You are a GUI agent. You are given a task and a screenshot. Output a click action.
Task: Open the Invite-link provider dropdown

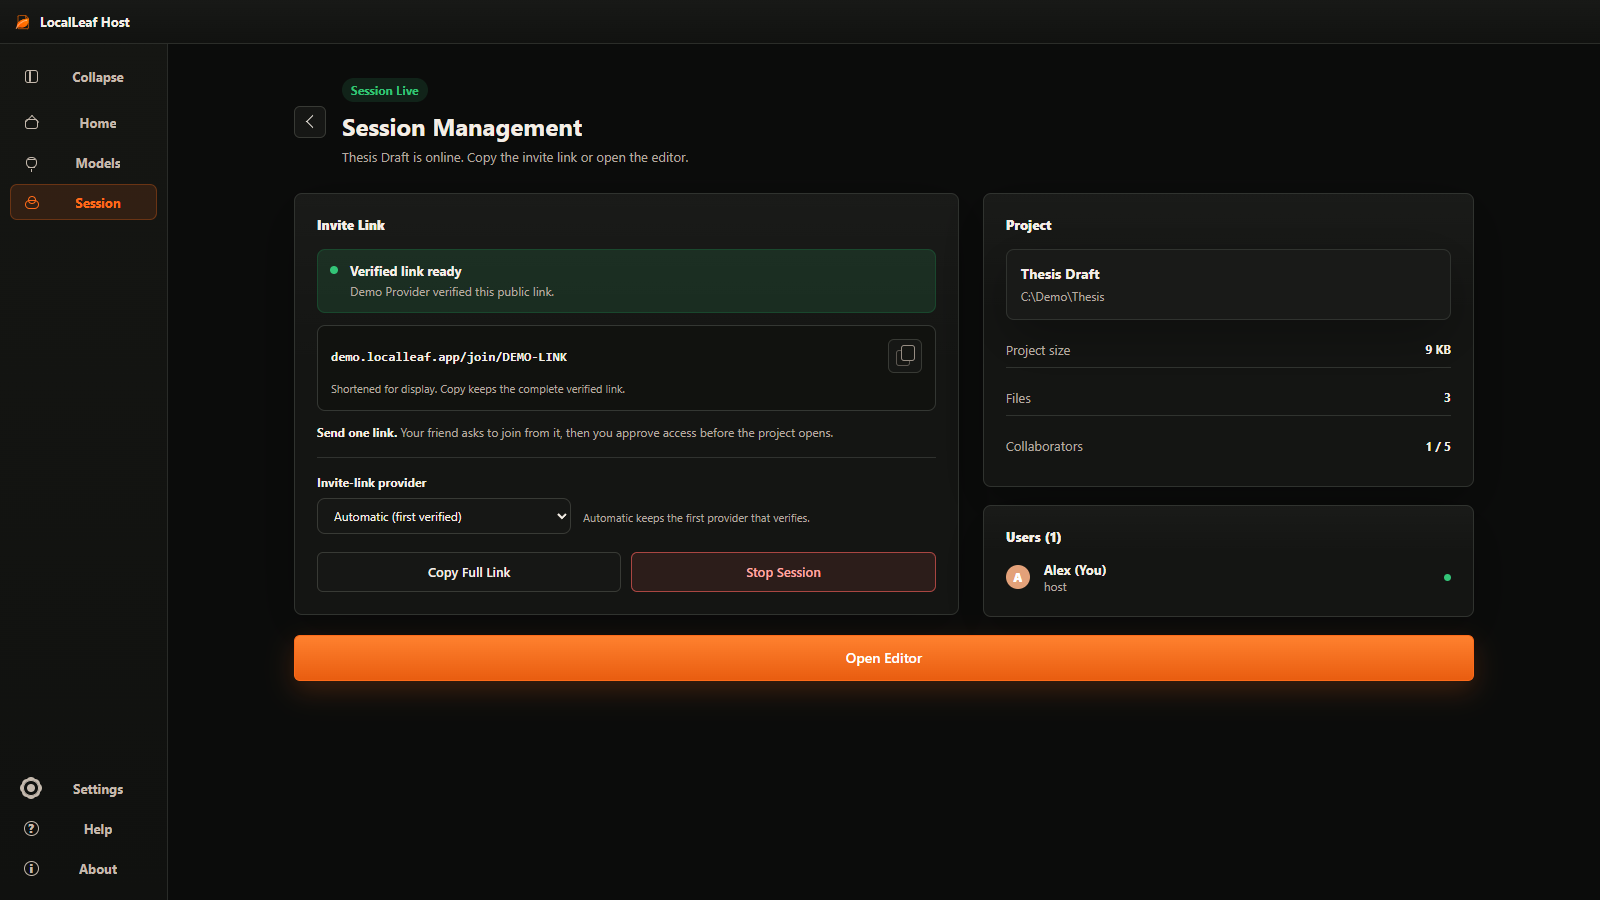click(444, 517)
